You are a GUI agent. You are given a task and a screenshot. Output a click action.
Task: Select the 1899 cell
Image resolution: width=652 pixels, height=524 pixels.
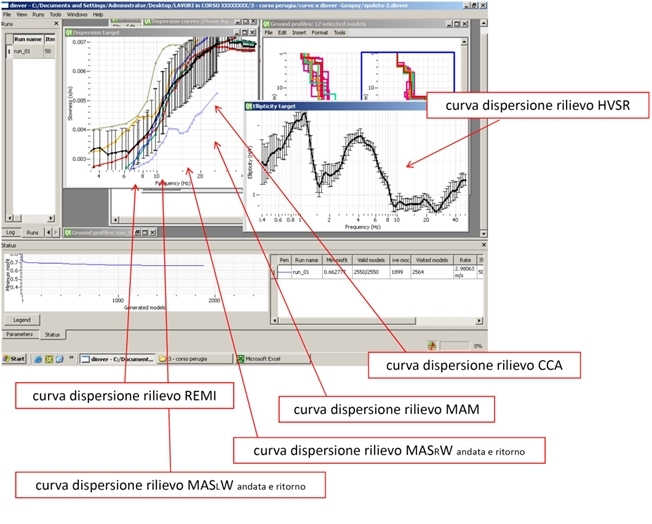[400, 272]
